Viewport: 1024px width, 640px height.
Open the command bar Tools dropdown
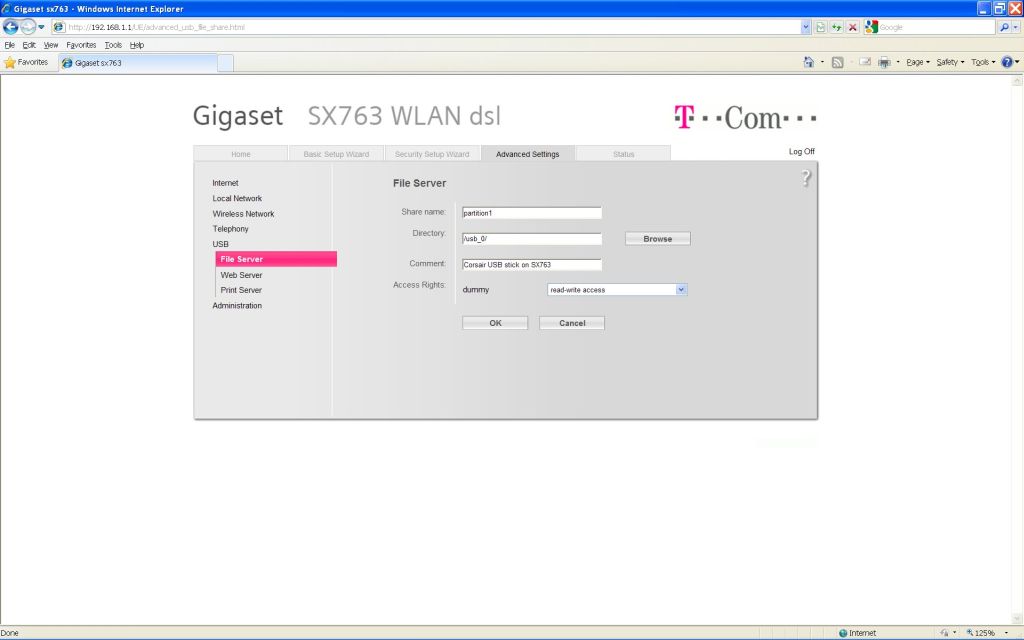click(983, 62)
